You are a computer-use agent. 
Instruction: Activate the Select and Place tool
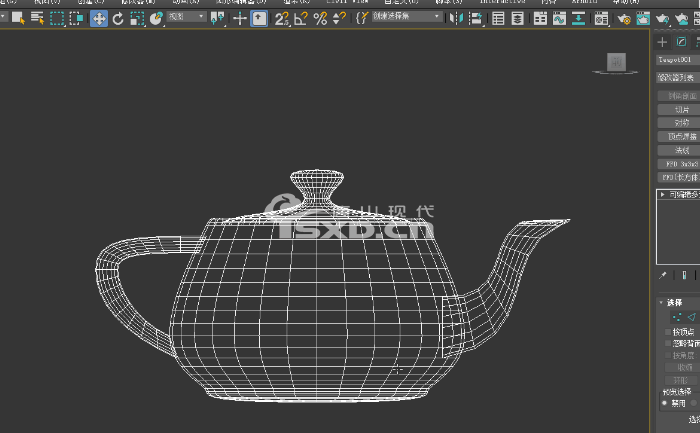156,18
